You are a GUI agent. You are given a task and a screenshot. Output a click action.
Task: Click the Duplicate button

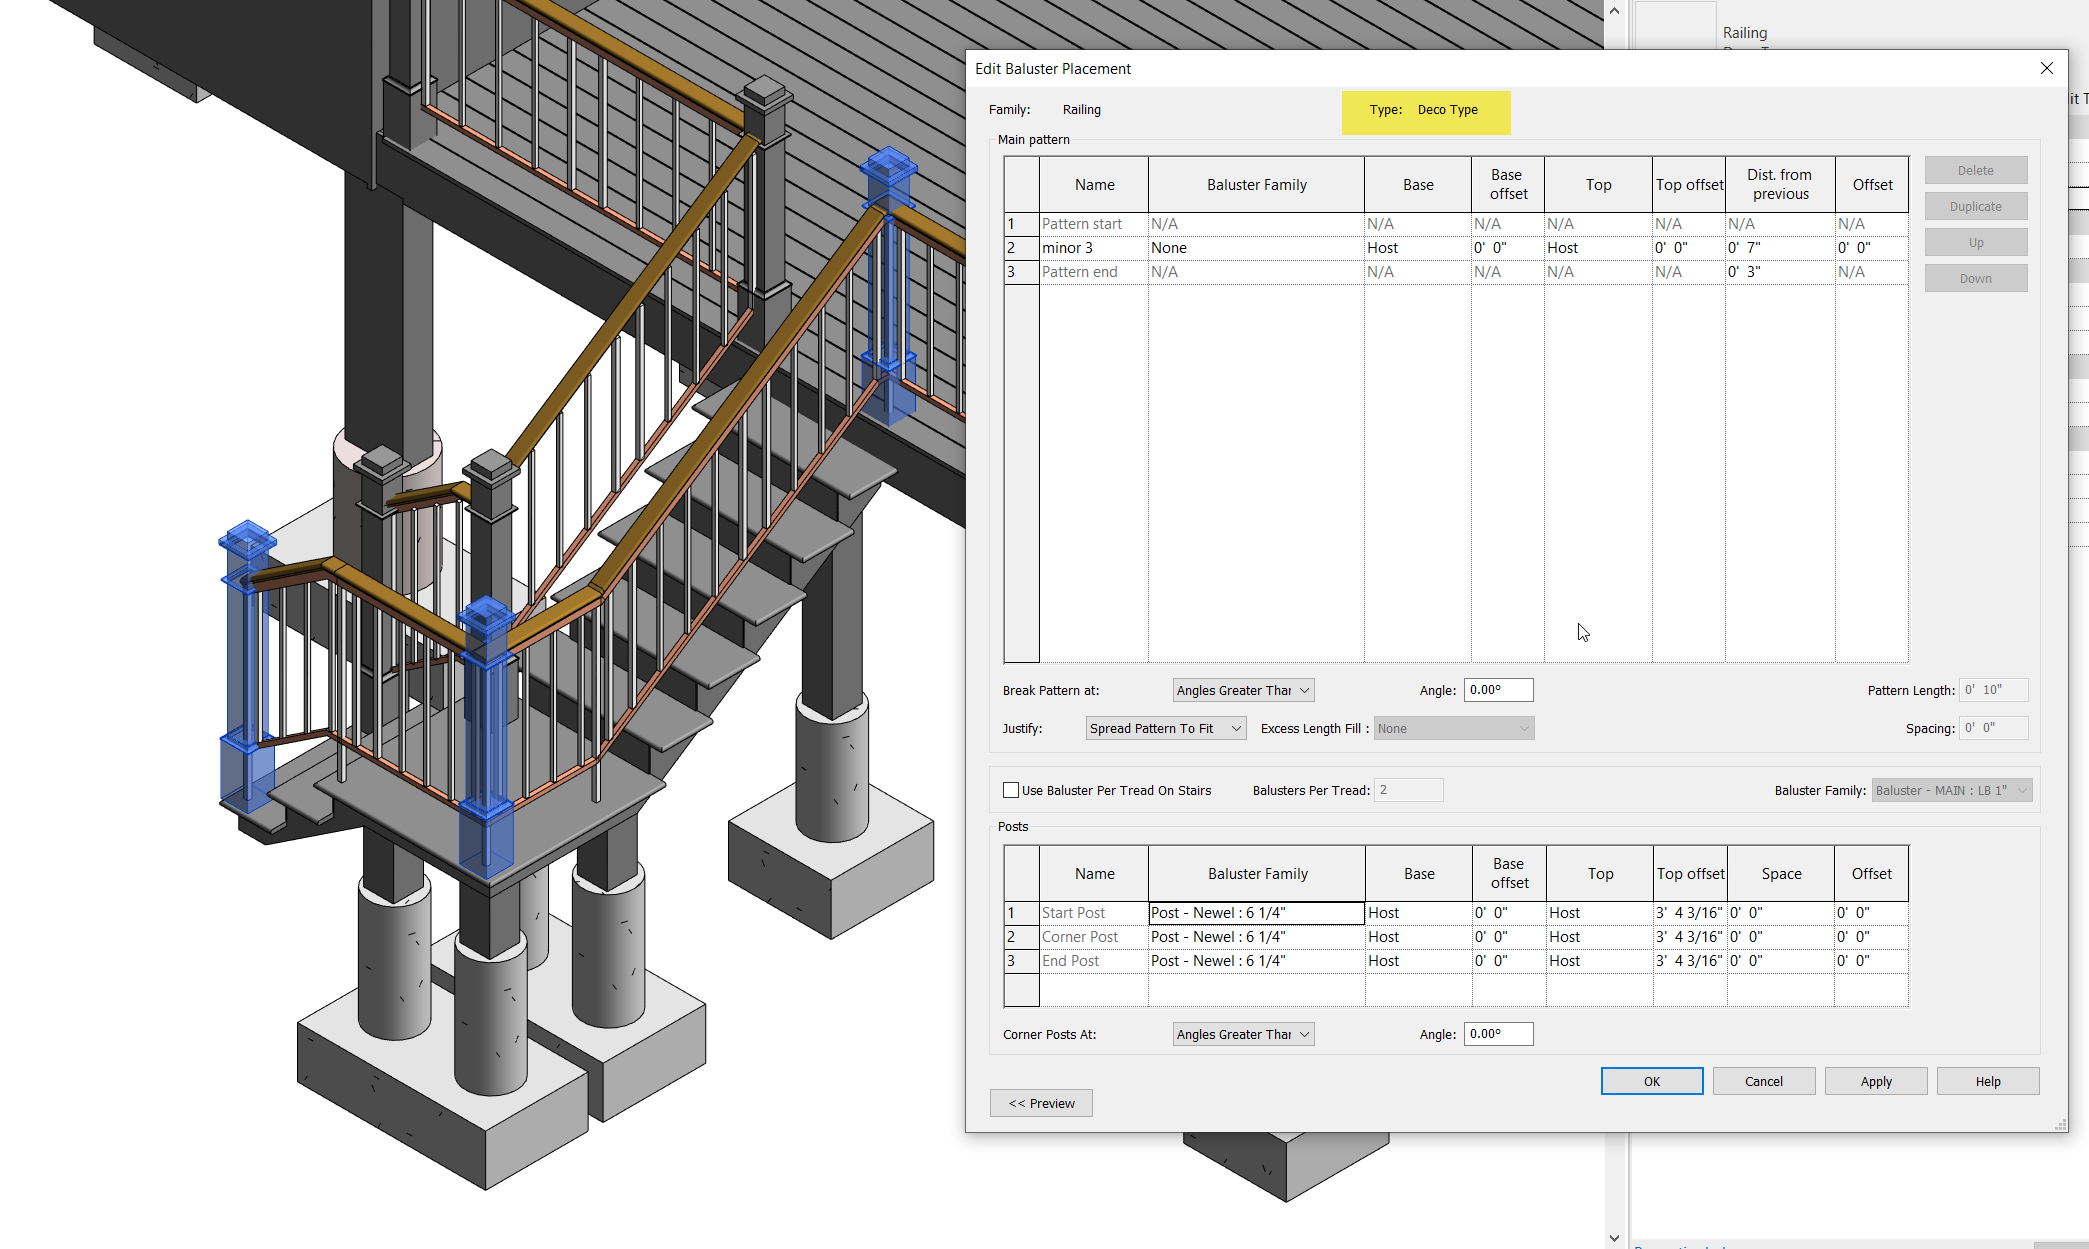(1975, 206)
